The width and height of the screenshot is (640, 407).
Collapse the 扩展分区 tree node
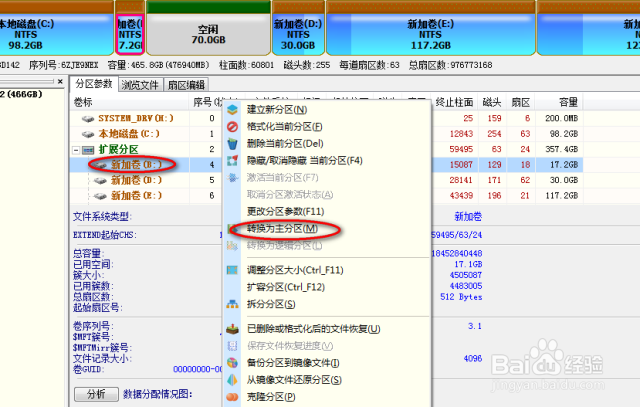tap(76, 150)
